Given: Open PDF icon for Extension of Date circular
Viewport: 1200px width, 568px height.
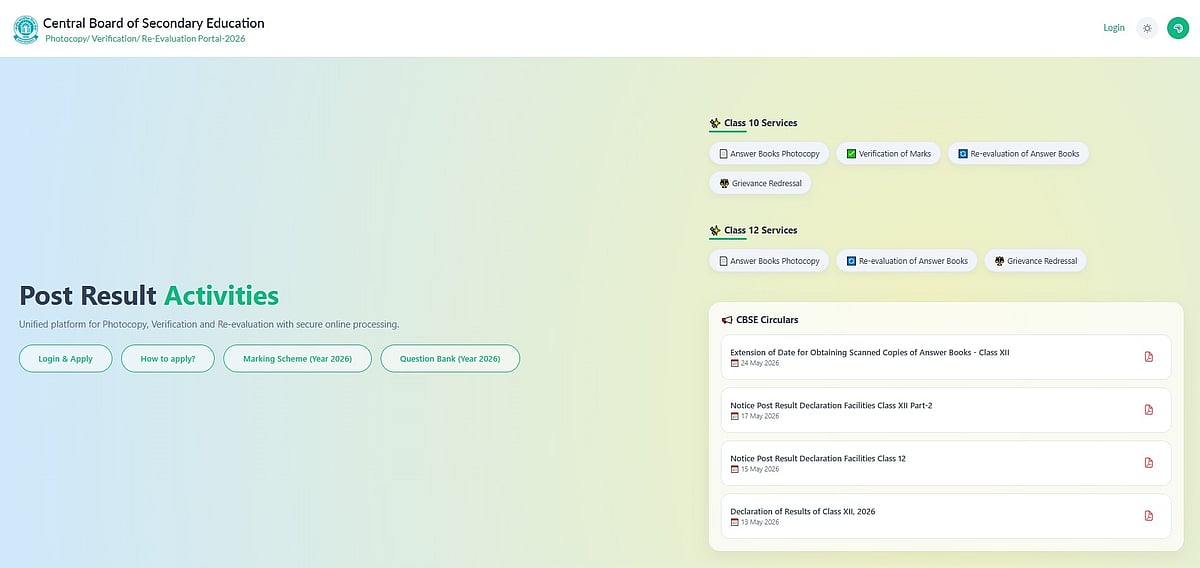Looking at the screenshot, I should click(x=1148, y=357).
